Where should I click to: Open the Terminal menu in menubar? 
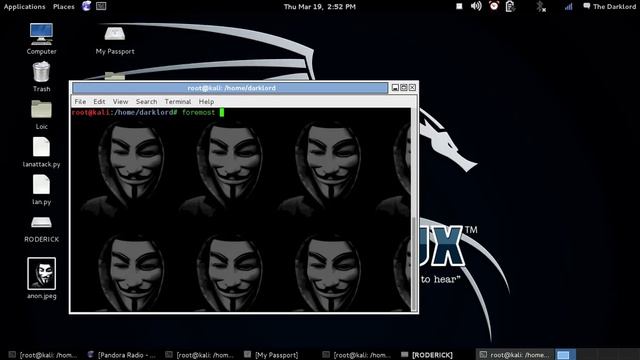(x=178, y=102)
